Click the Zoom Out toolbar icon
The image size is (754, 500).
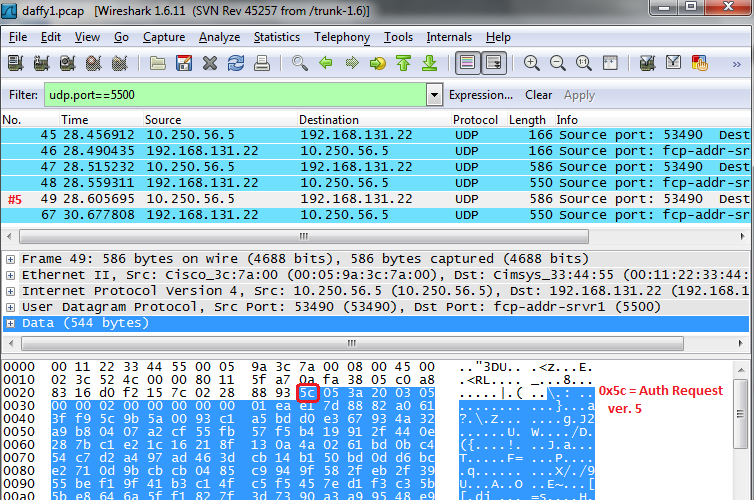[557, 63]
